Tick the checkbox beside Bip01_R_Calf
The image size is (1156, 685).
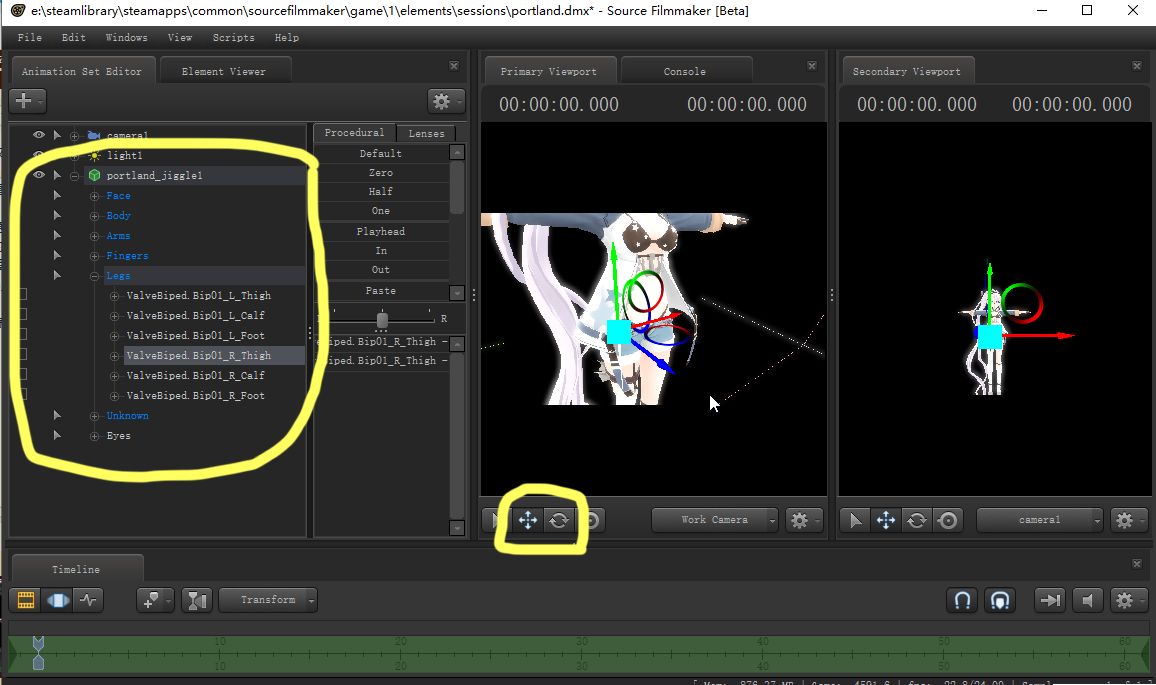22,375
